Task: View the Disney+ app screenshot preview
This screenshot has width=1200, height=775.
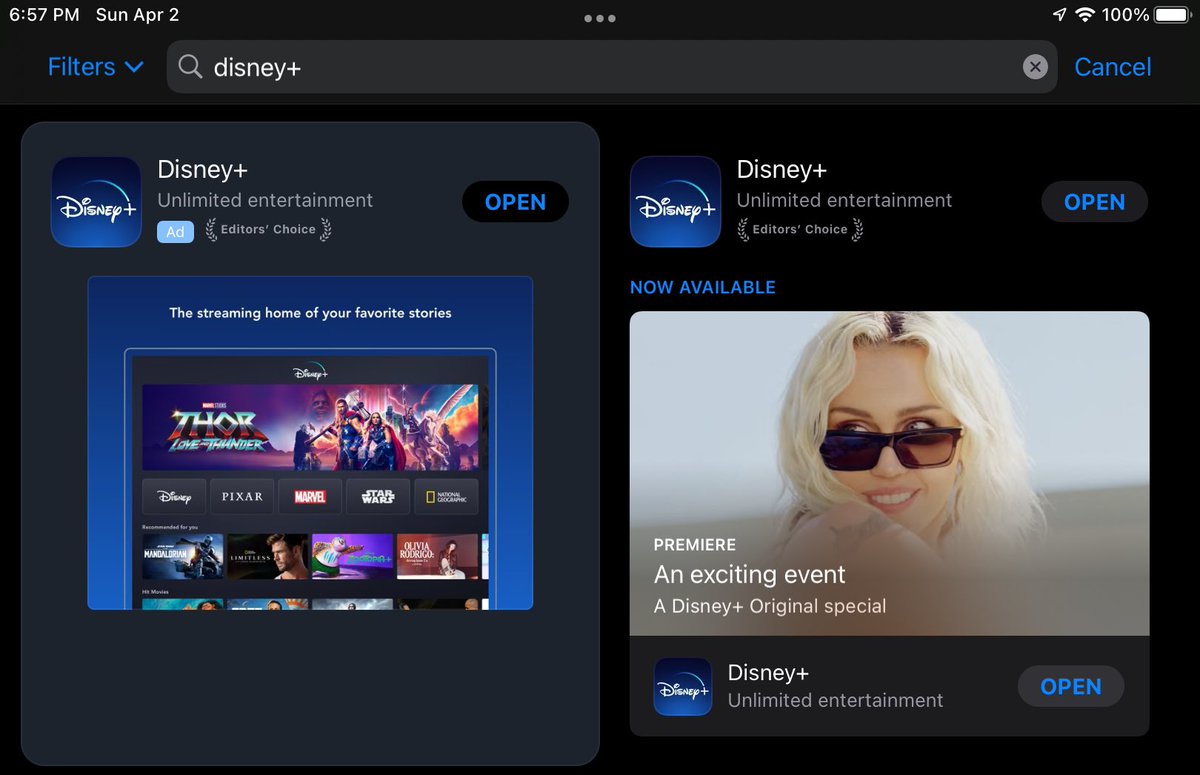Action: tap(310, 443)
